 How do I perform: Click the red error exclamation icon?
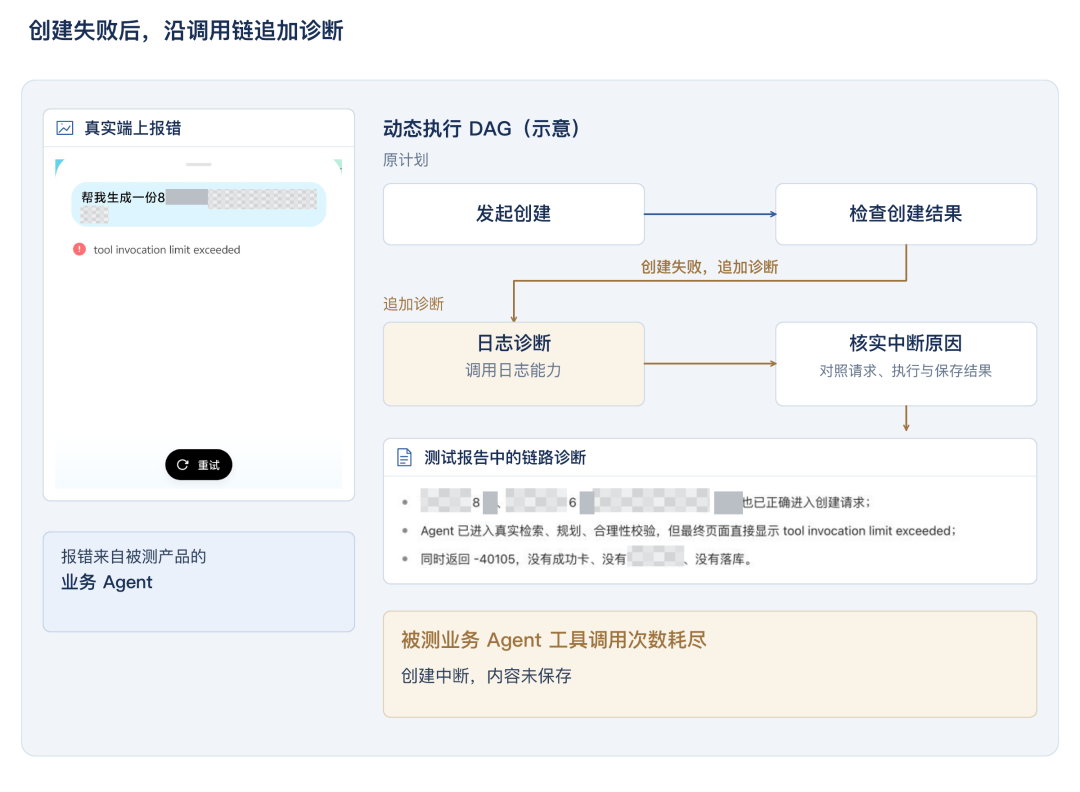pos(79,249)
